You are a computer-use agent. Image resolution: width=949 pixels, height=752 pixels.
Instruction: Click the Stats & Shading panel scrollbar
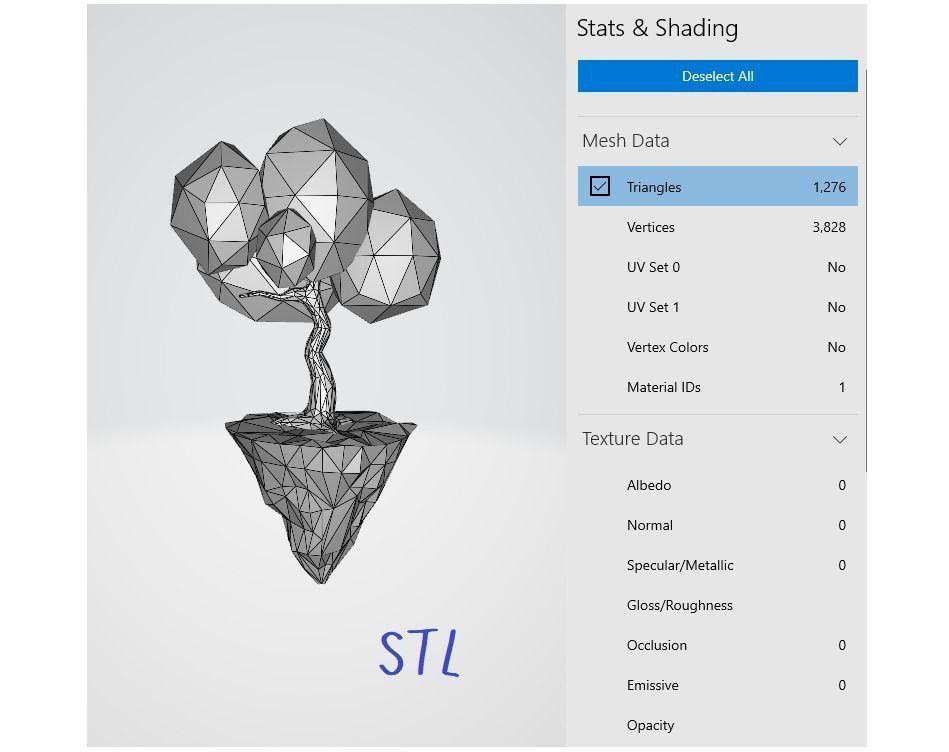(864, 270)
